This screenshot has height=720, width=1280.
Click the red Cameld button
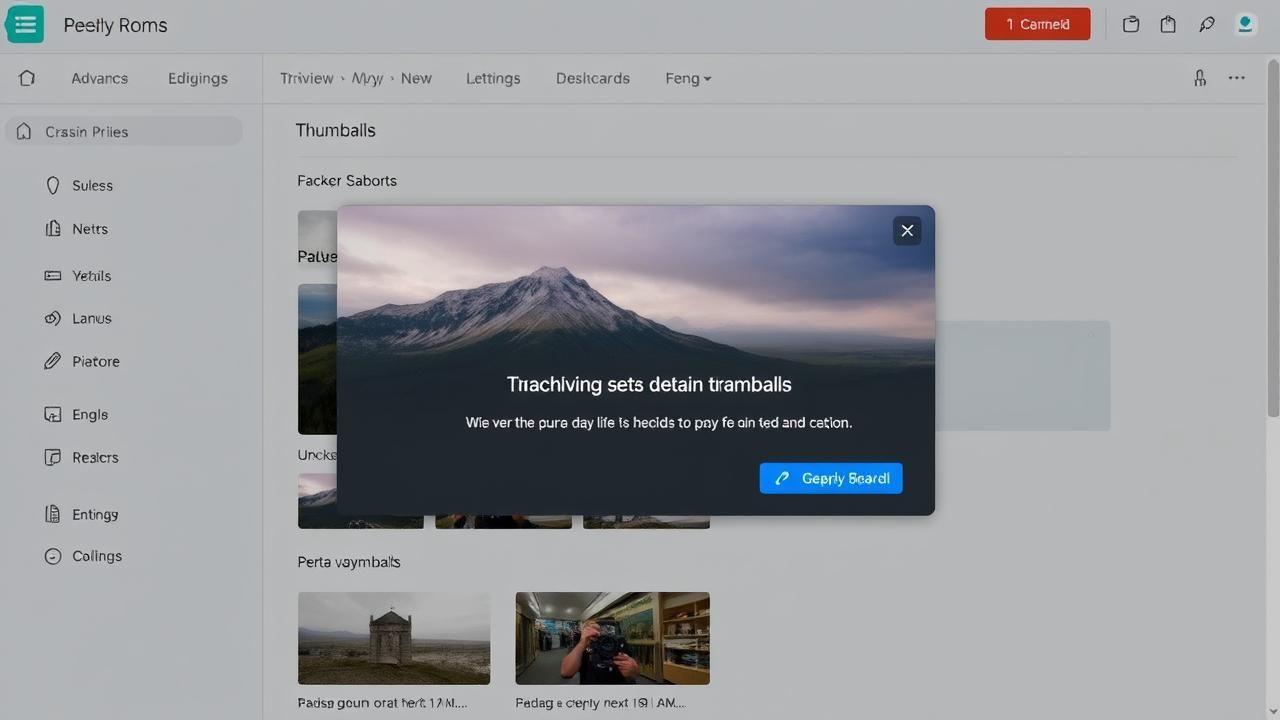(1037, 24)
